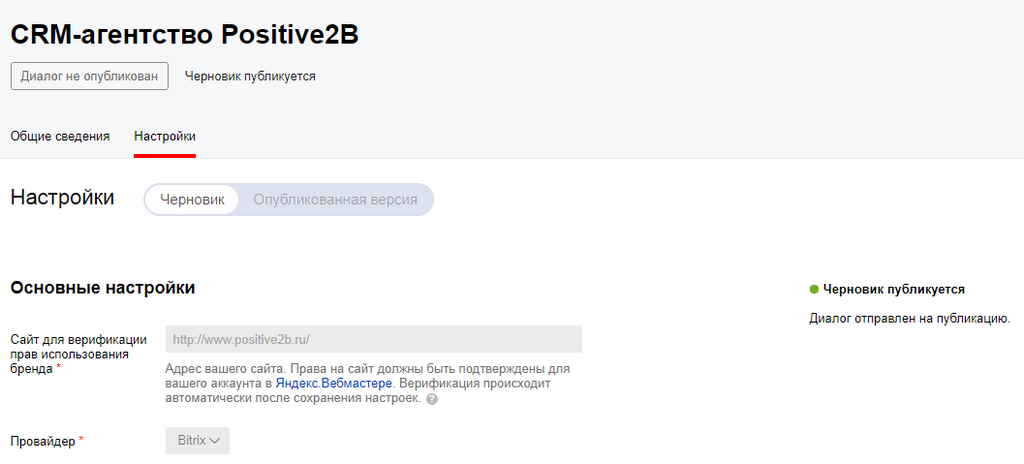Image resolution: width=1024 pixels, height=464 pixels.
Task: Click the help question mark icon
Action: [x=431, y=399]
